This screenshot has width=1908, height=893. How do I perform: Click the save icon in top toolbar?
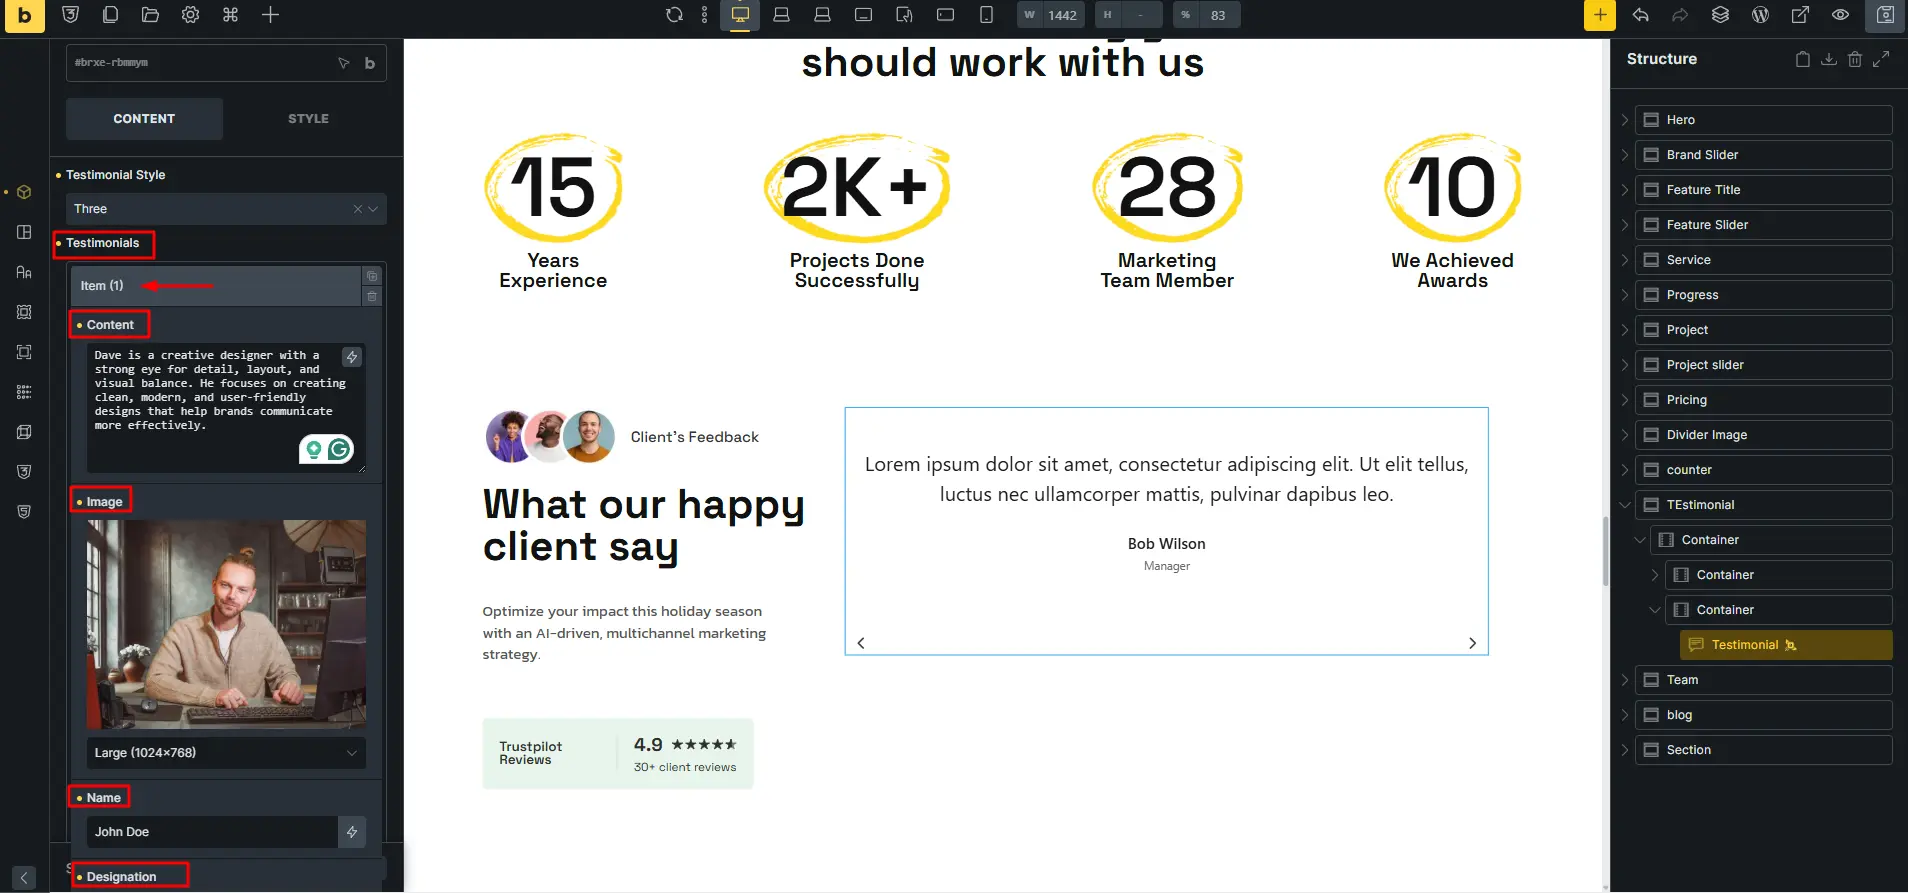(1885, 15)
